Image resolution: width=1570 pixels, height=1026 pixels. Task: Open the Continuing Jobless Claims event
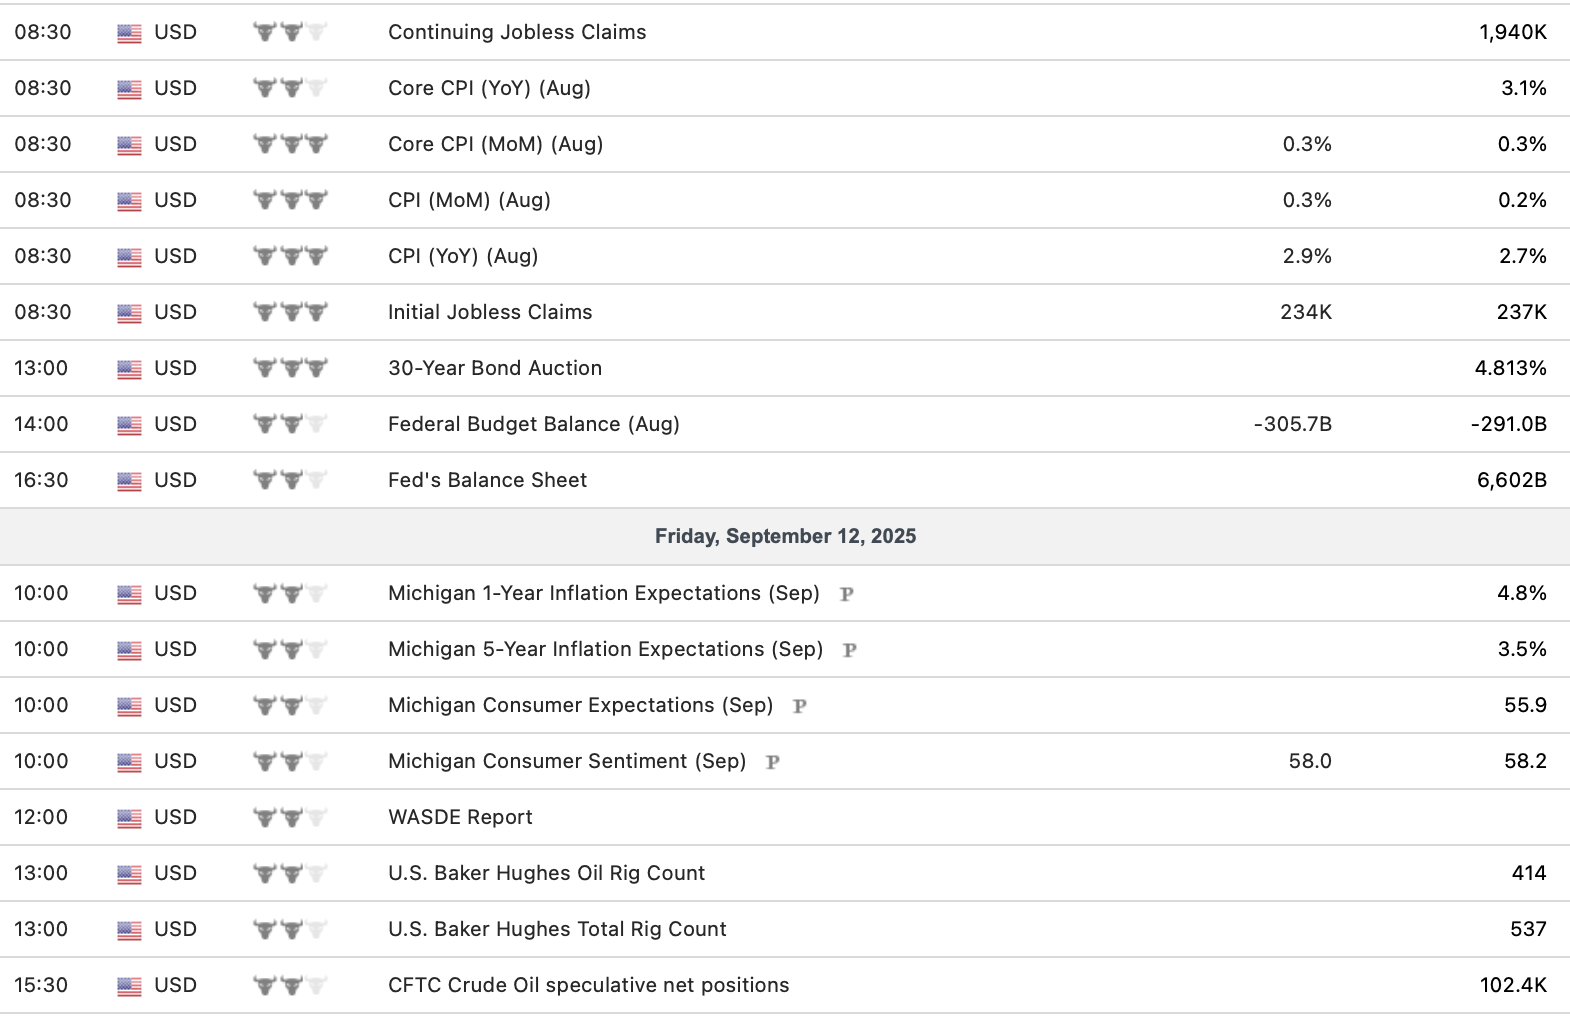[517, 32]
